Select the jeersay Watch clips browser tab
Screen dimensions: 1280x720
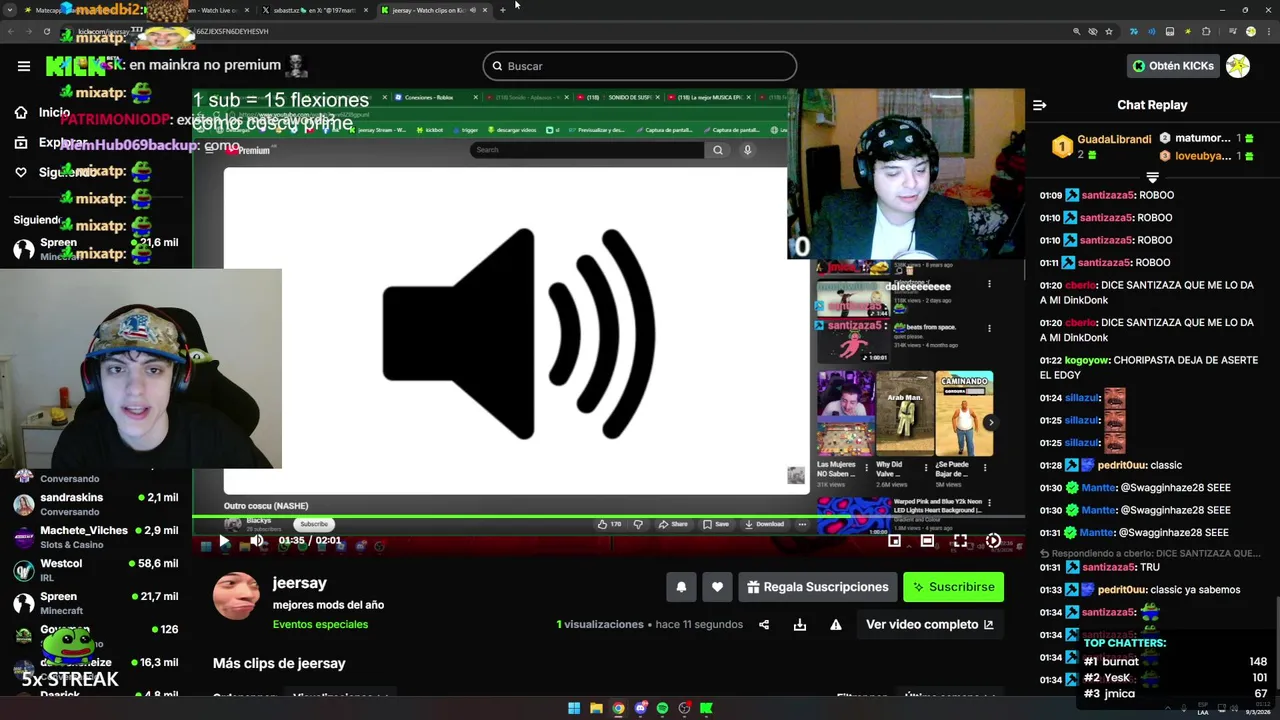click(433, 10)
